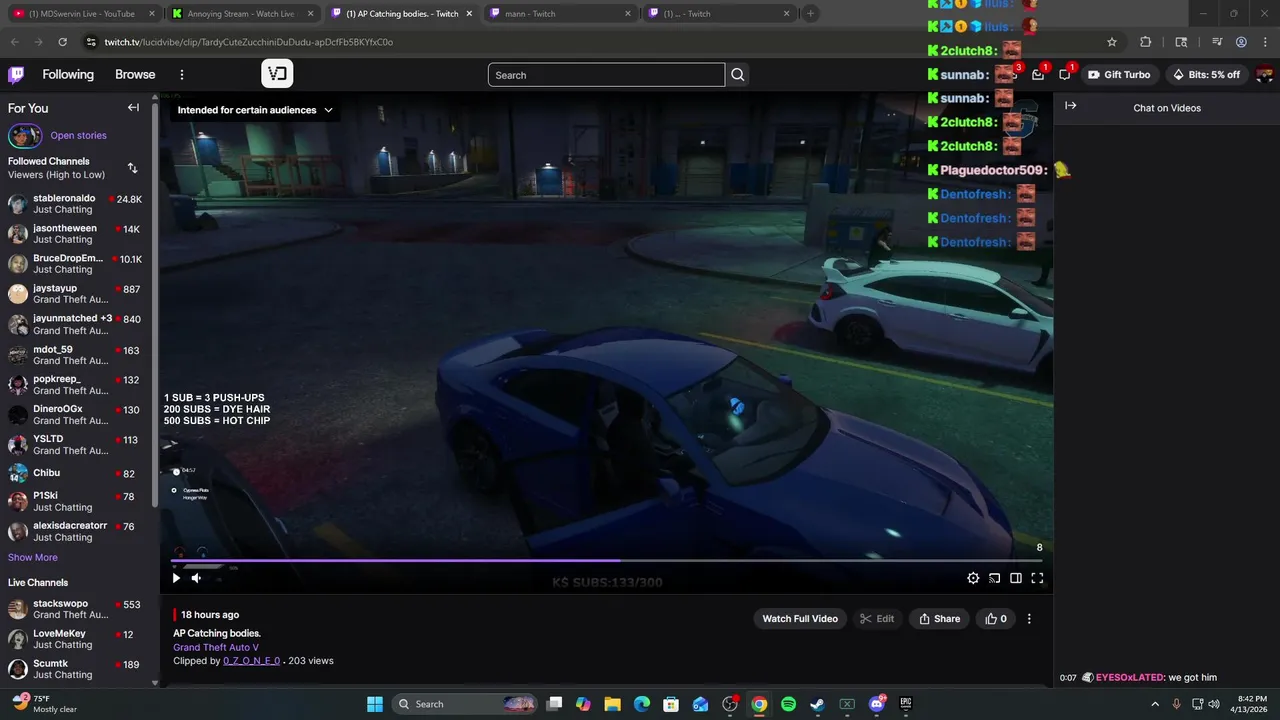The width and height of the screenshot is (1280, 720).
Task: Open jaystayup channel in sidebar
Action: coord(75,294)
